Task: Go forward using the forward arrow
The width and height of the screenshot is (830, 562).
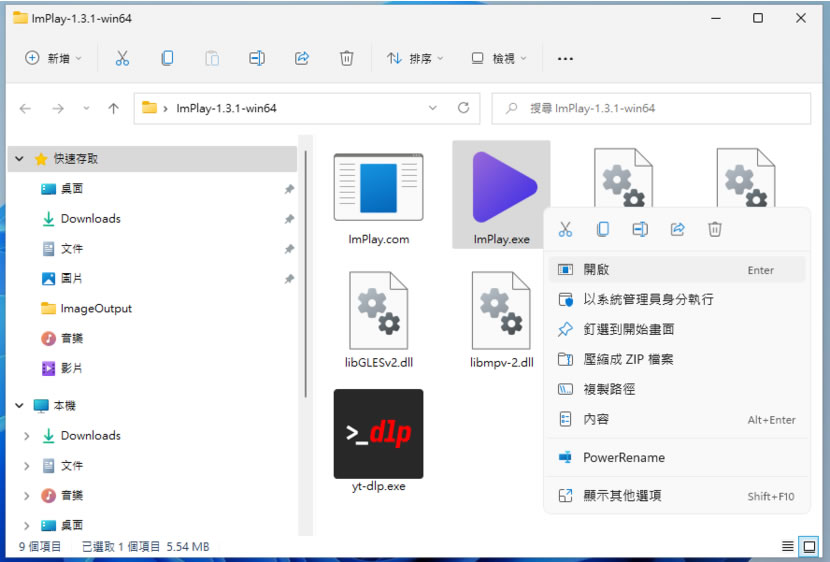Action: point(58,109)
